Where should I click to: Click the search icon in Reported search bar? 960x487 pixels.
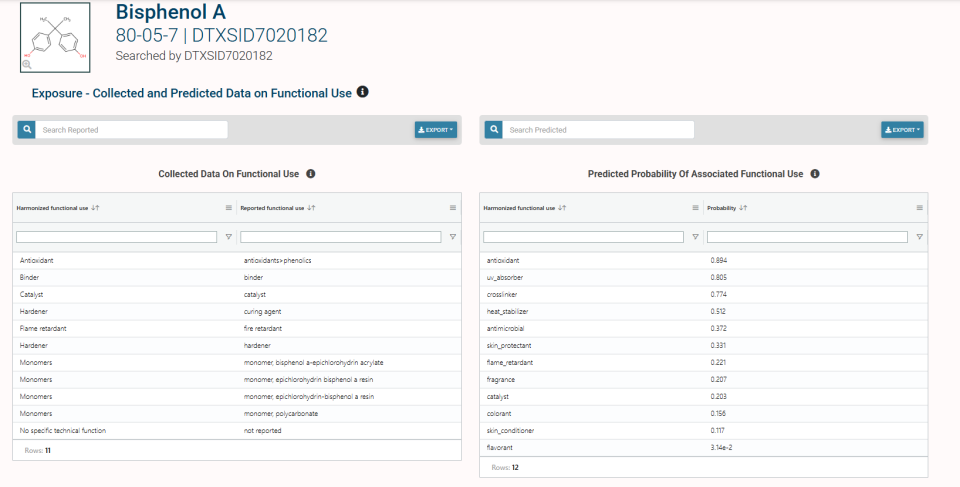(x=25, y=130)
